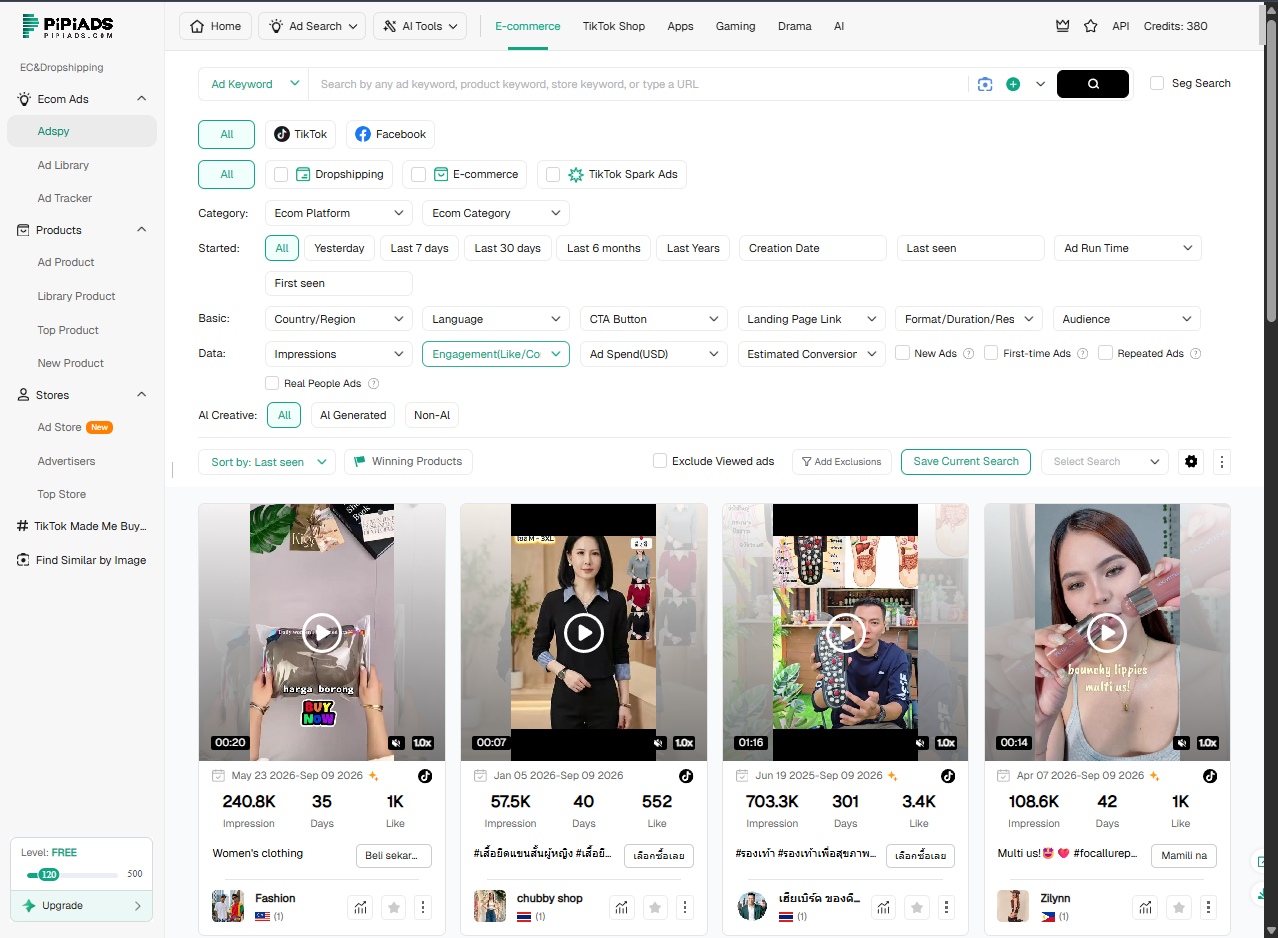Open Ad Library in the sidebar
The width and height of the screenshot is (1278, 938).
[63, 165]
